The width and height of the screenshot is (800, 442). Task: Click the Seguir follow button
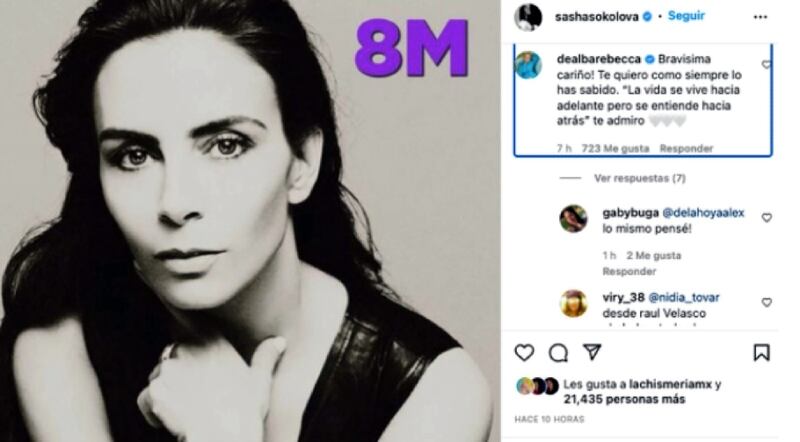coord(686,16)
